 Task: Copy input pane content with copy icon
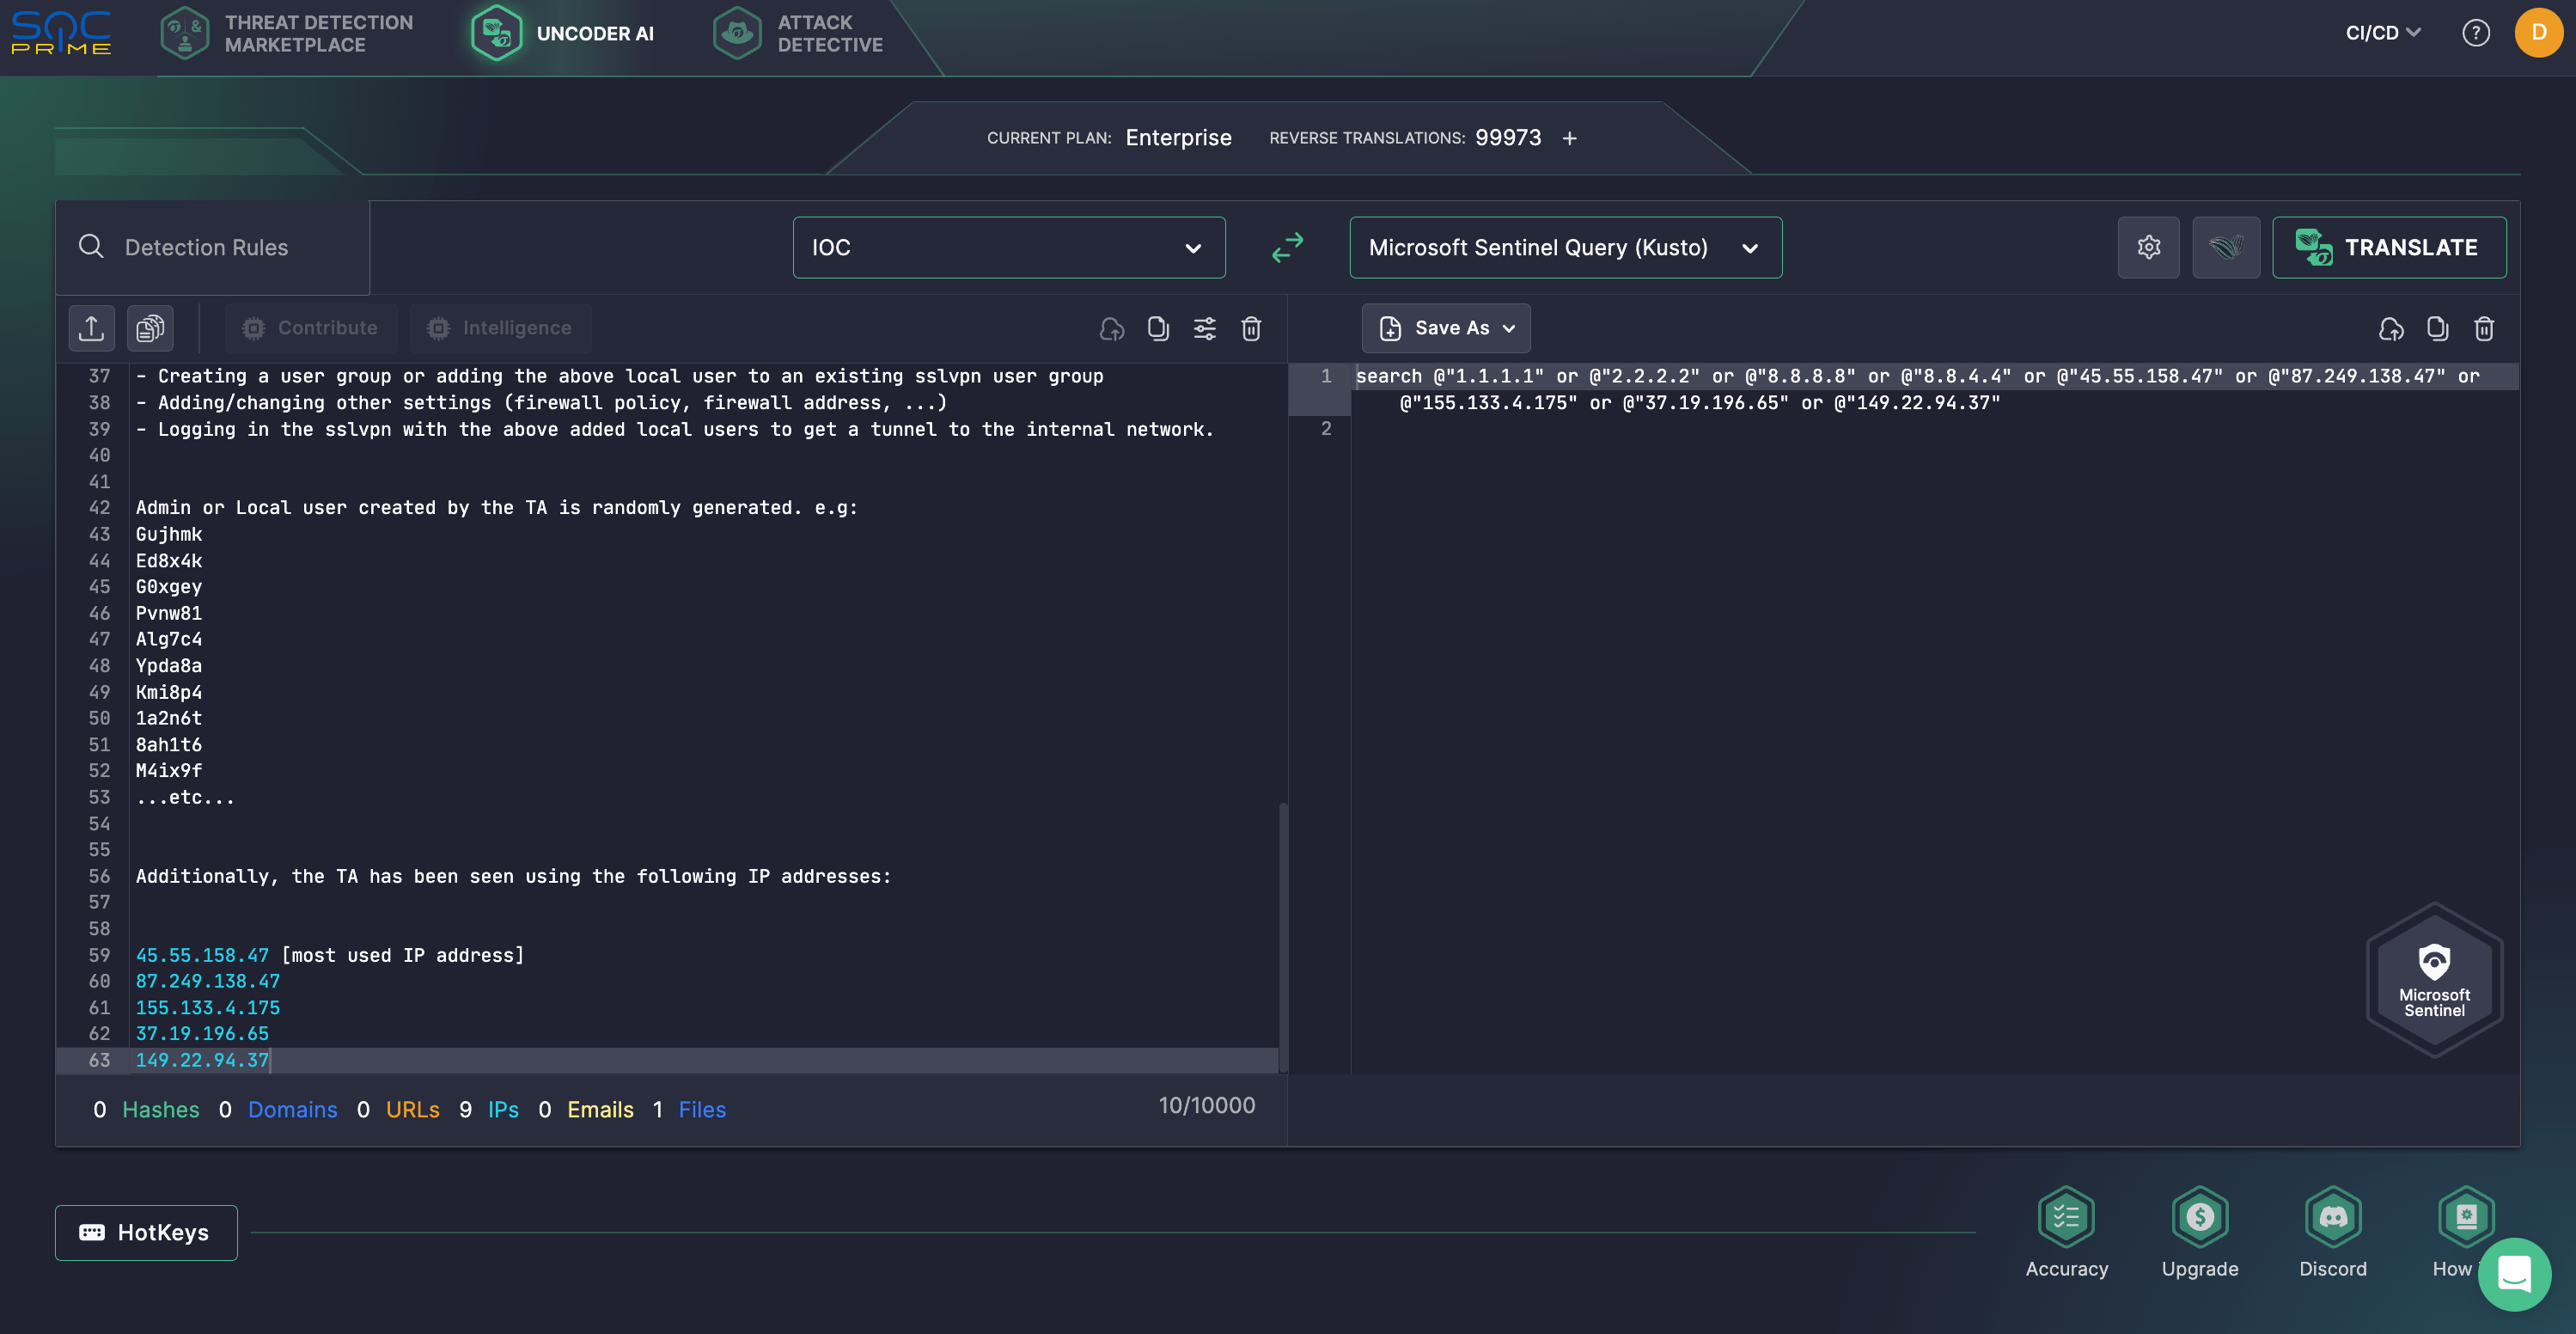1158,328
